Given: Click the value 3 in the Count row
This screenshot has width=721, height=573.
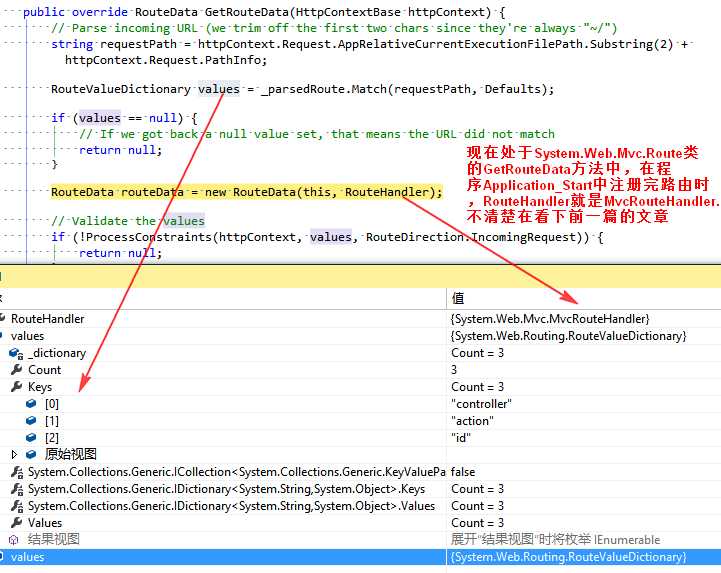Looking at the screenshot, I should (x=454, y=370).
